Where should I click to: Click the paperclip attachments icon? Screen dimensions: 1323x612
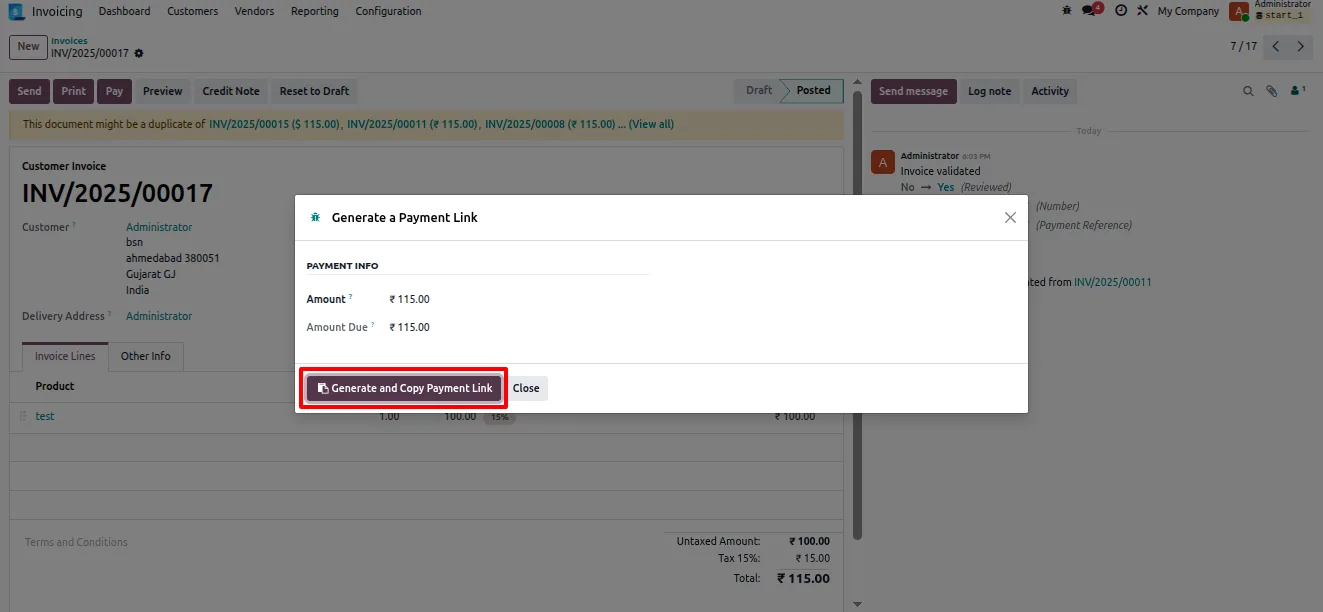(x=1272, y=91)
